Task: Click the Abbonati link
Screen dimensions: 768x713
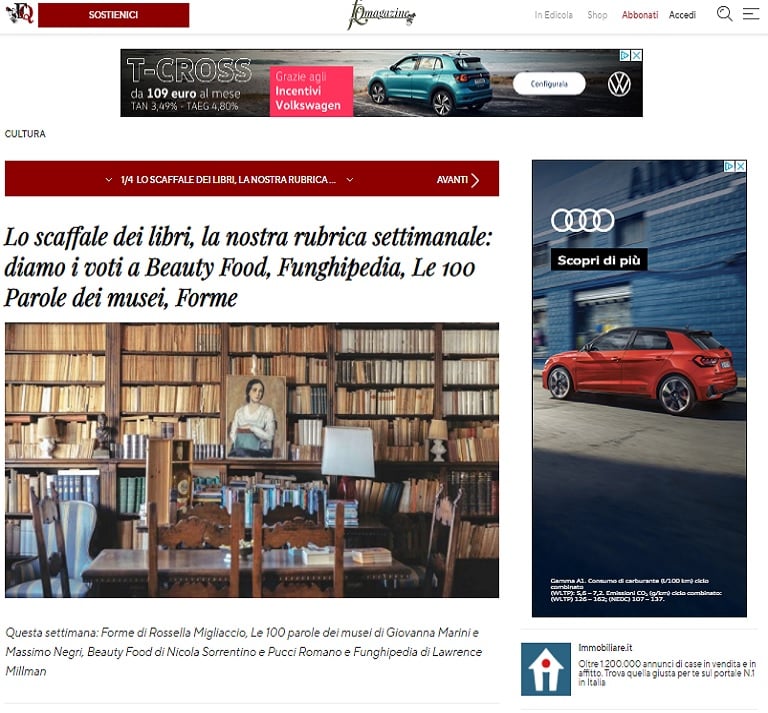Action: pos(640,15)
